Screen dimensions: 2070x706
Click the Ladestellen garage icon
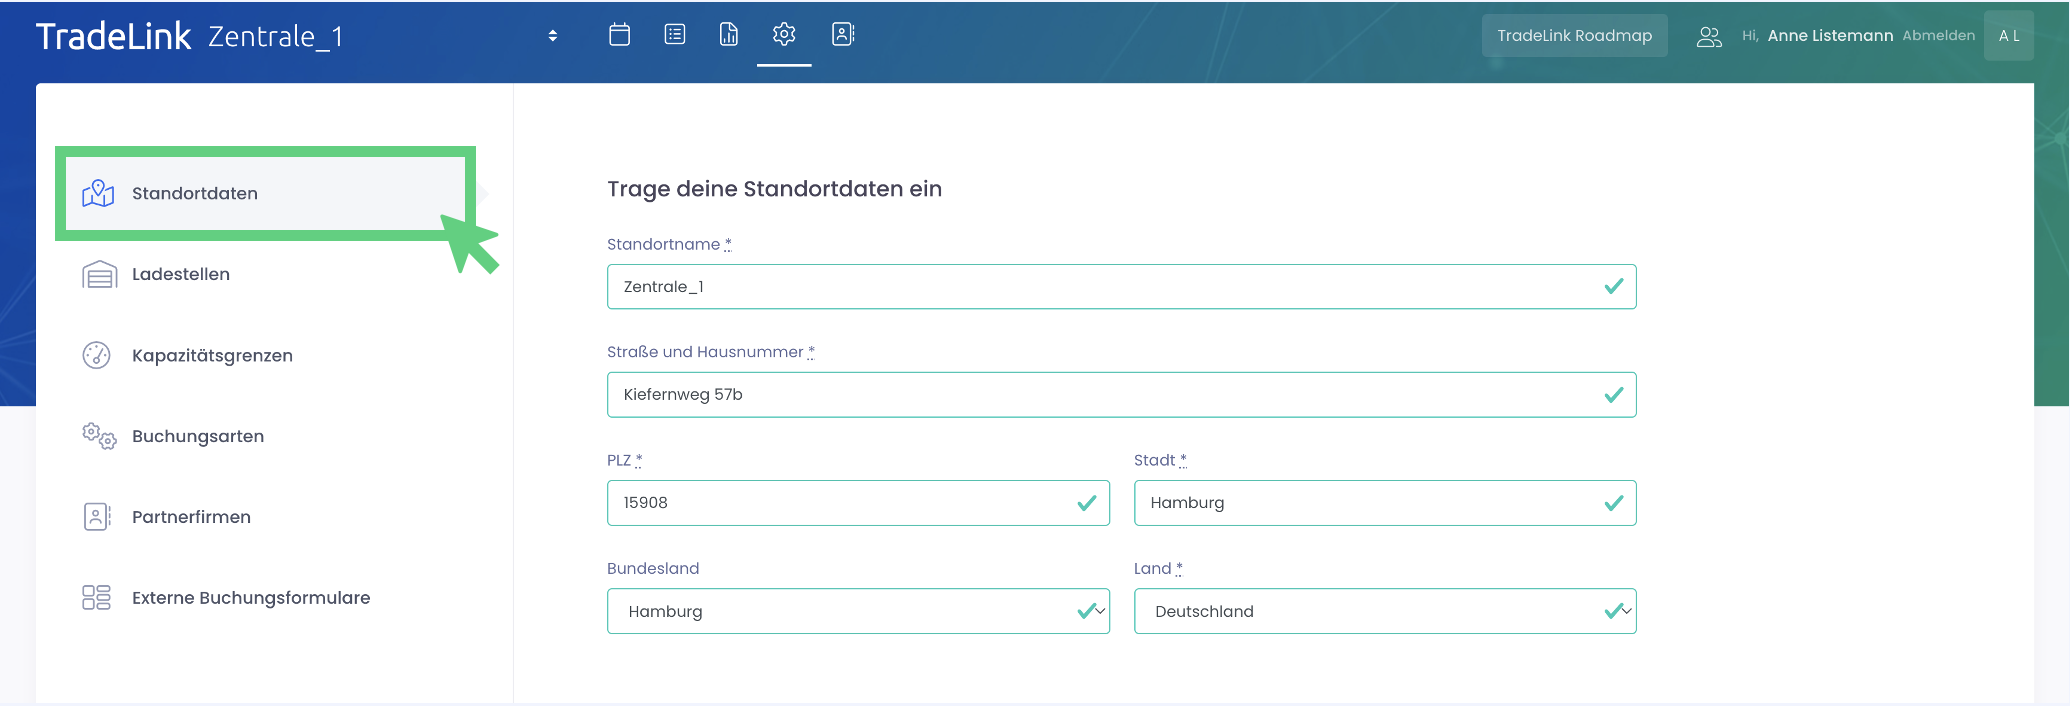[99, 275]
